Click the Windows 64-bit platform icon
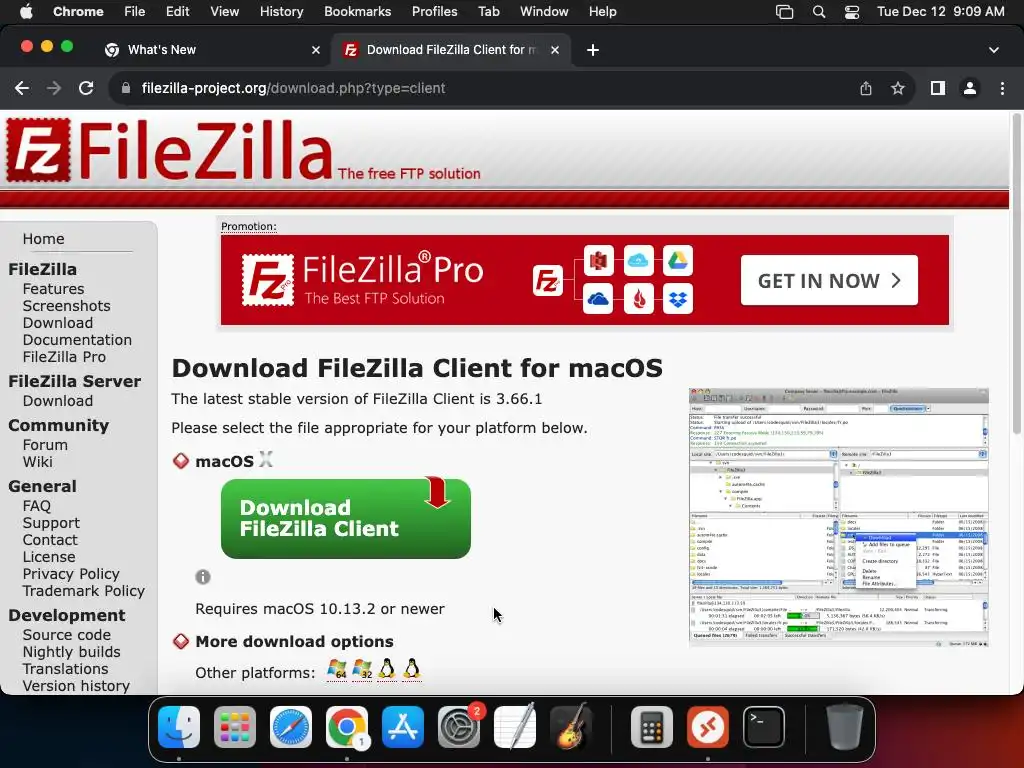Viewport: 1024px width, 768px height. 337,669
